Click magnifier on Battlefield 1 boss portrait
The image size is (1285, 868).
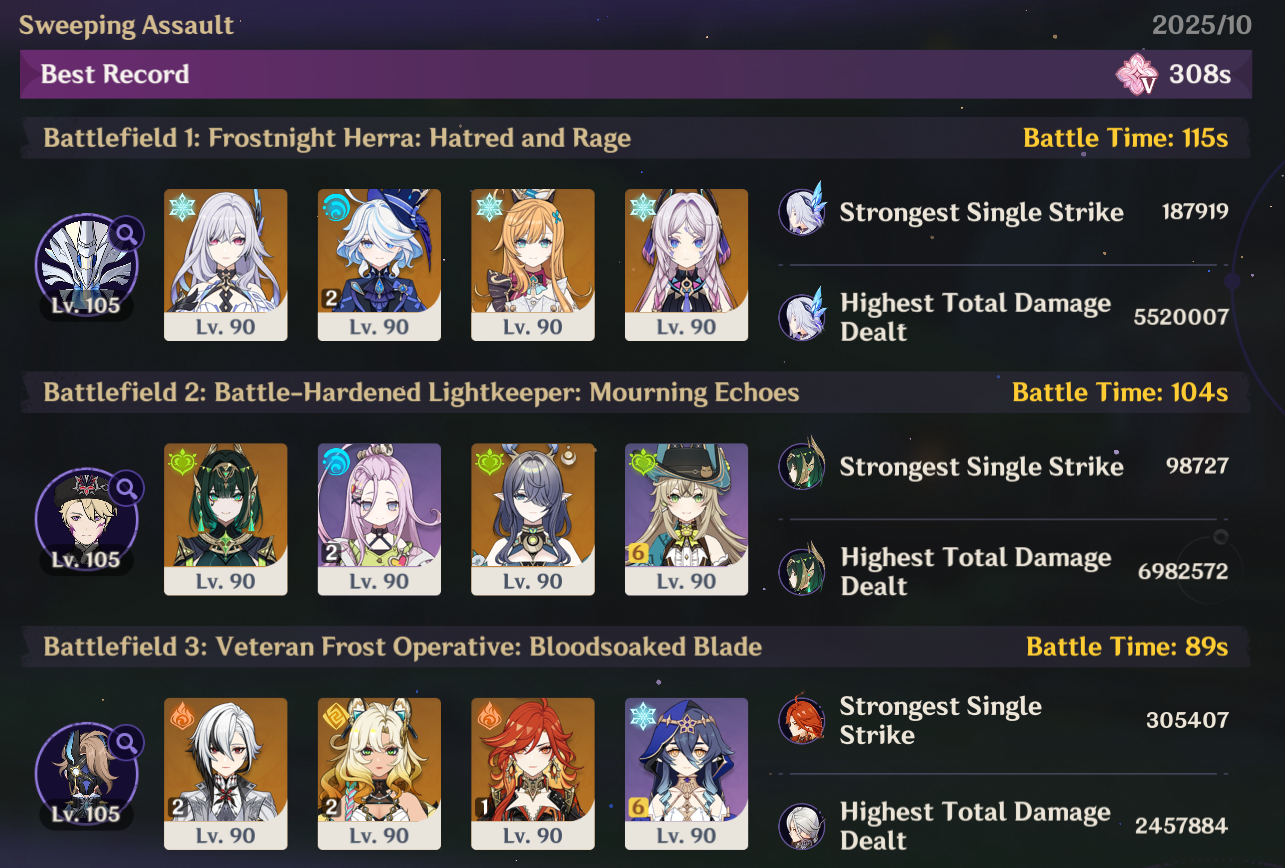point(127,234)
